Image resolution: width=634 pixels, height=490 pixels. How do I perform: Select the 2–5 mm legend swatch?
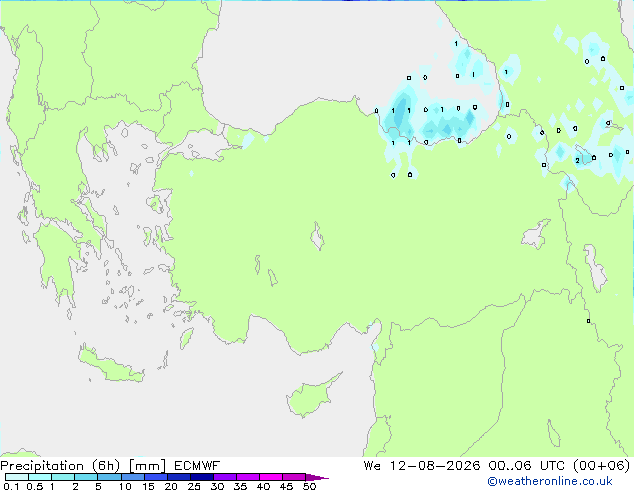pyautogui.click(x=86, y=477)
